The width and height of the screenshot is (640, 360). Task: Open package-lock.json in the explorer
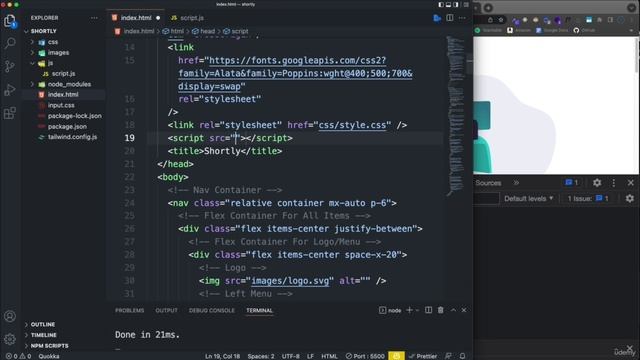click(x=74, y=116)
